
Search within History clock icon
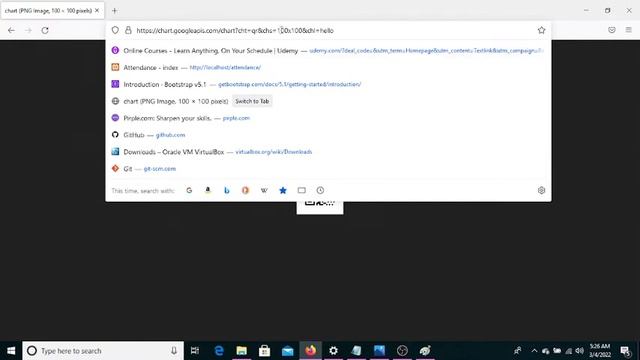point(320,190)
